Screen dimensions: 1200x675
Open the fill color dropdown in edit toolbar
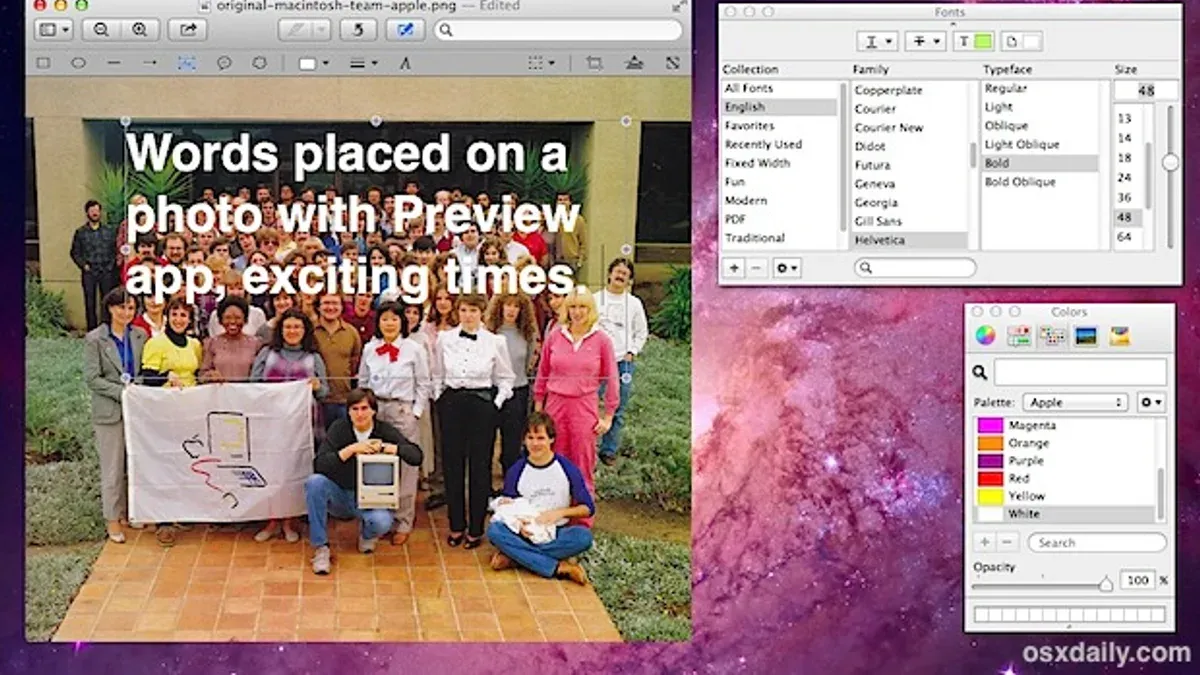pos(313,63)
